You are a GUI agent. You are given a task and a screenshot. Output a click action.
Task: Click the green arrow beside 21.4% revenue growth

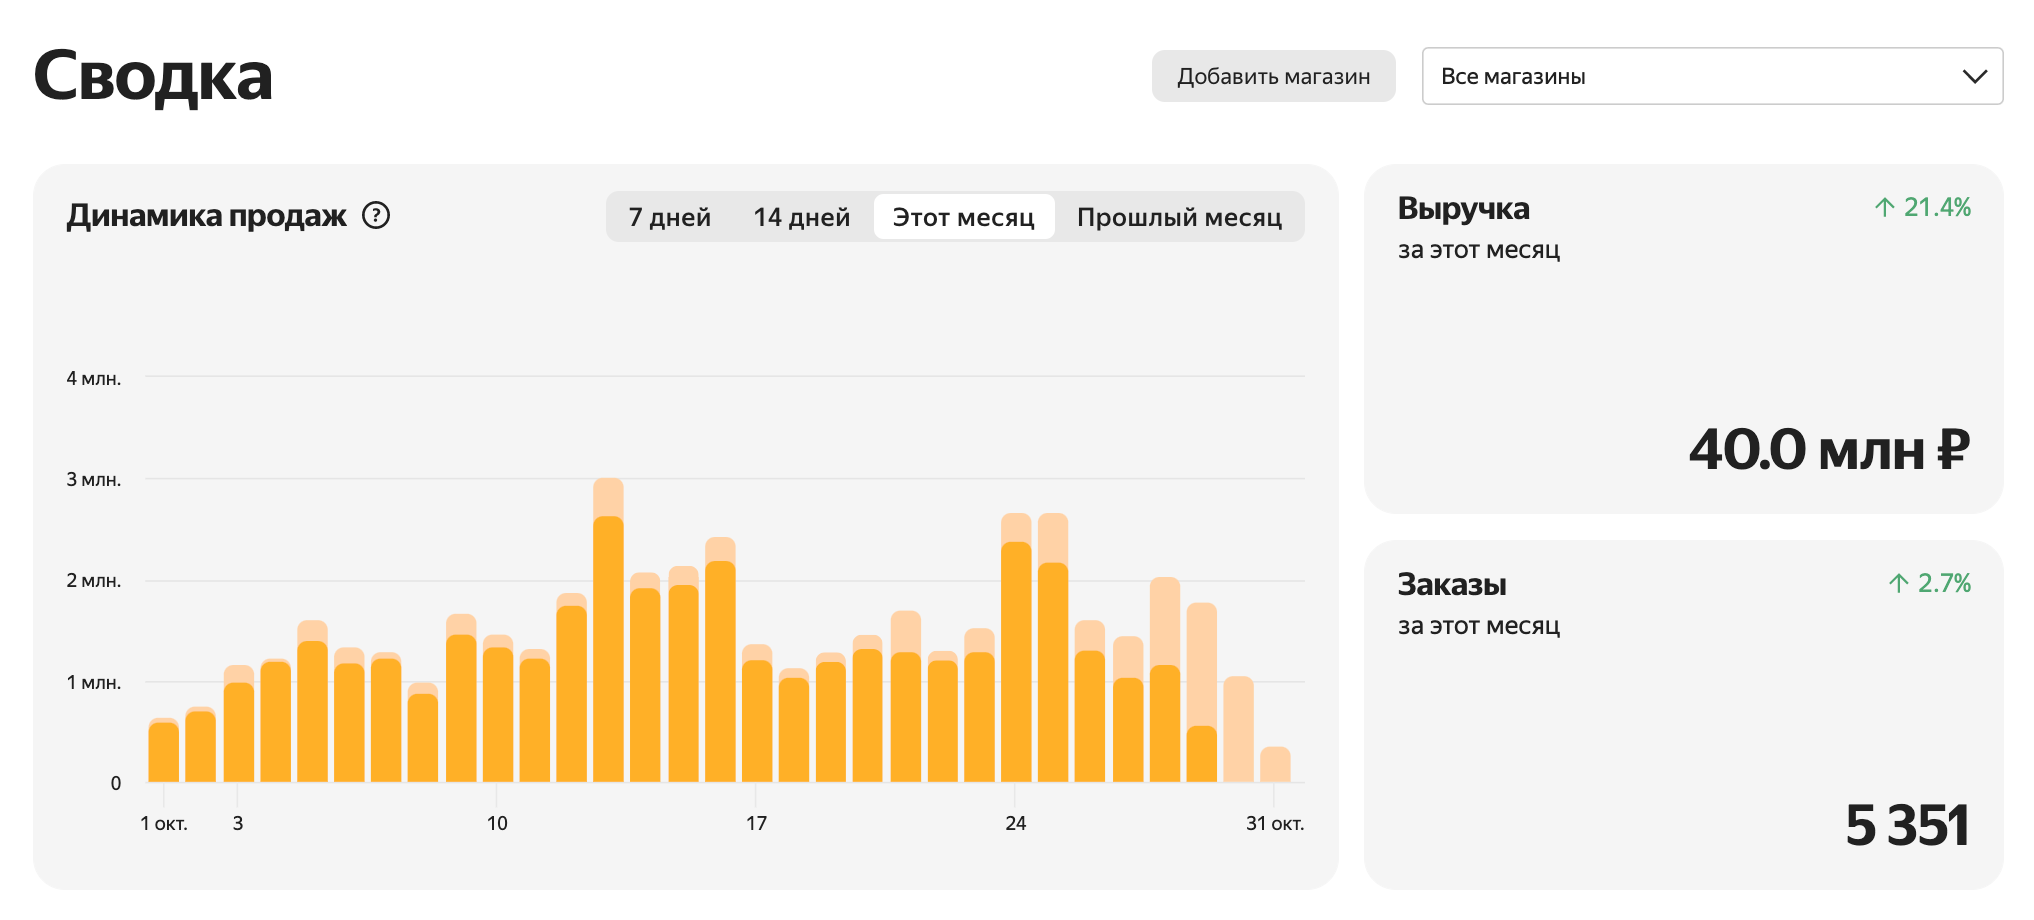coord(1884,207)
